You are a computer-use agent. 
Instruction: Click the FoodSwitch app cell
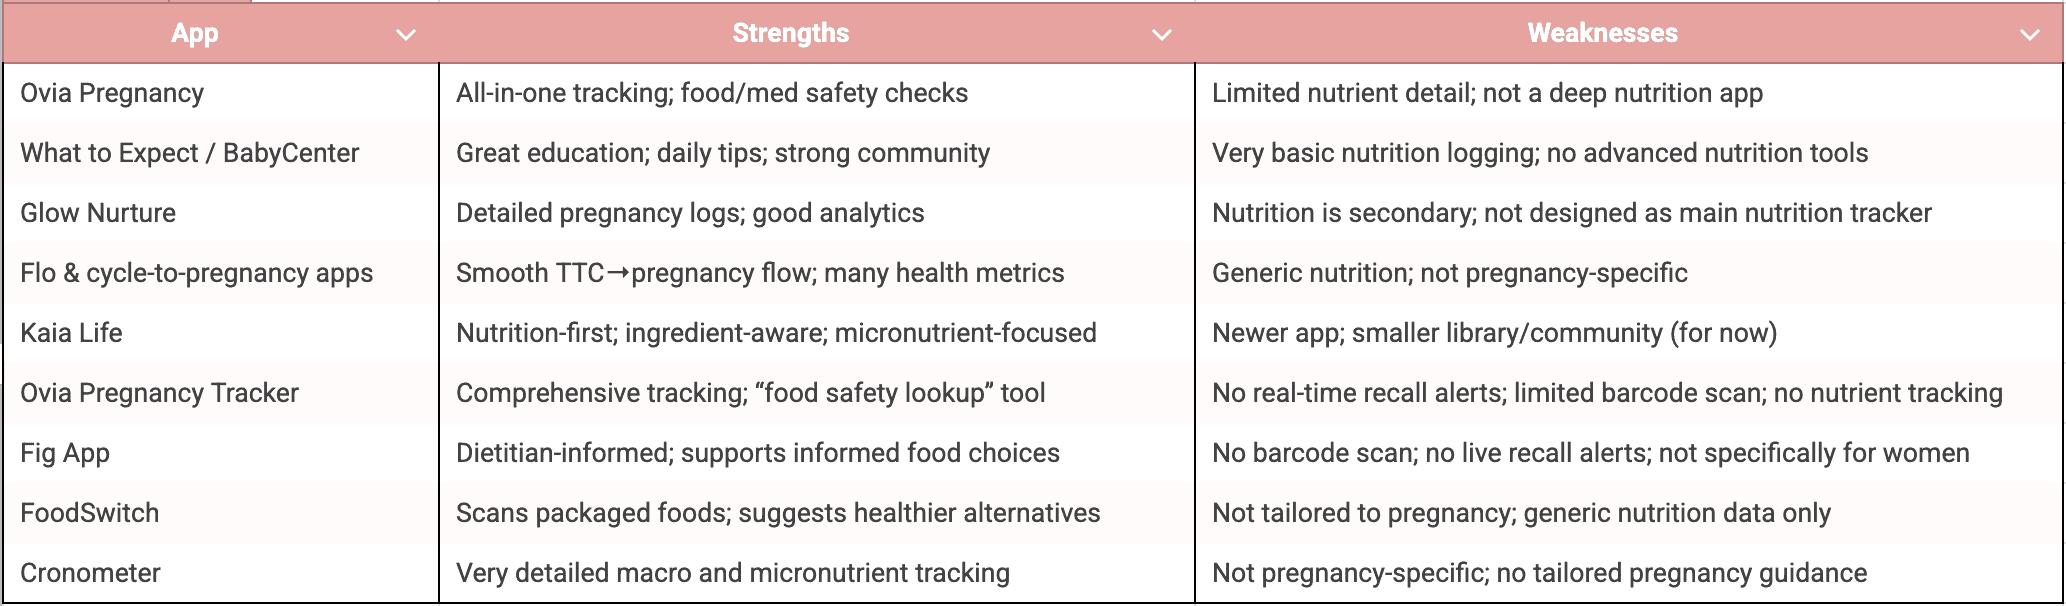(90, 513)
